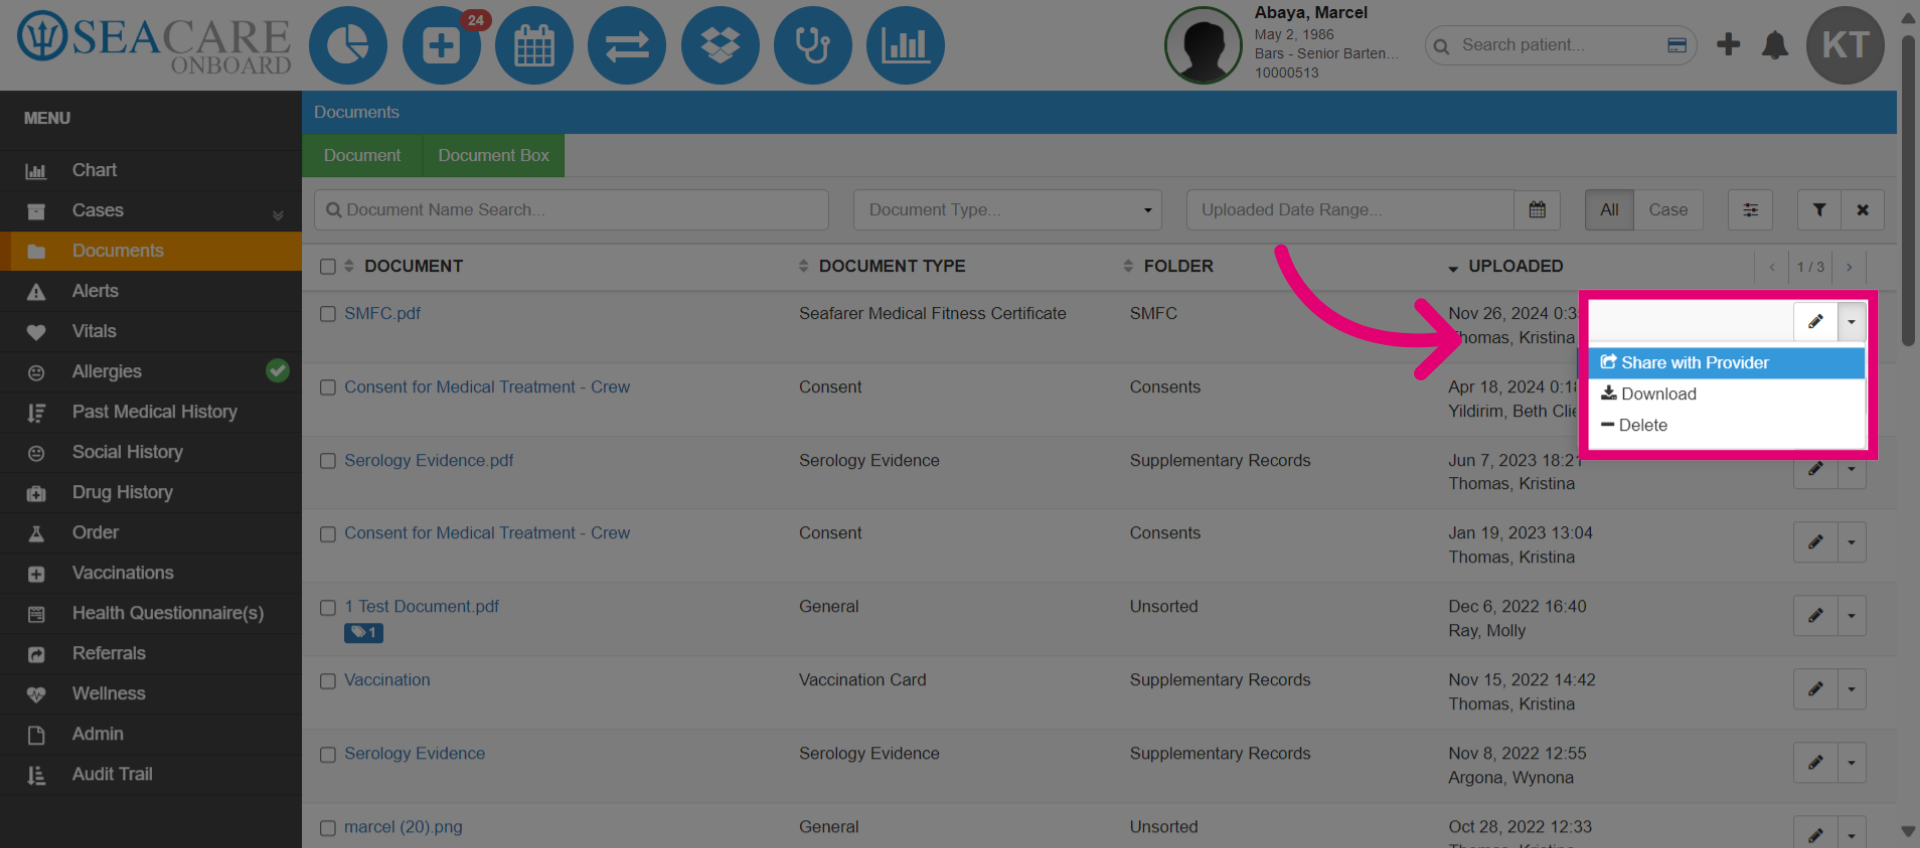
Task: Click the page vertical scrollbar
Action: tap(1908, 190)
